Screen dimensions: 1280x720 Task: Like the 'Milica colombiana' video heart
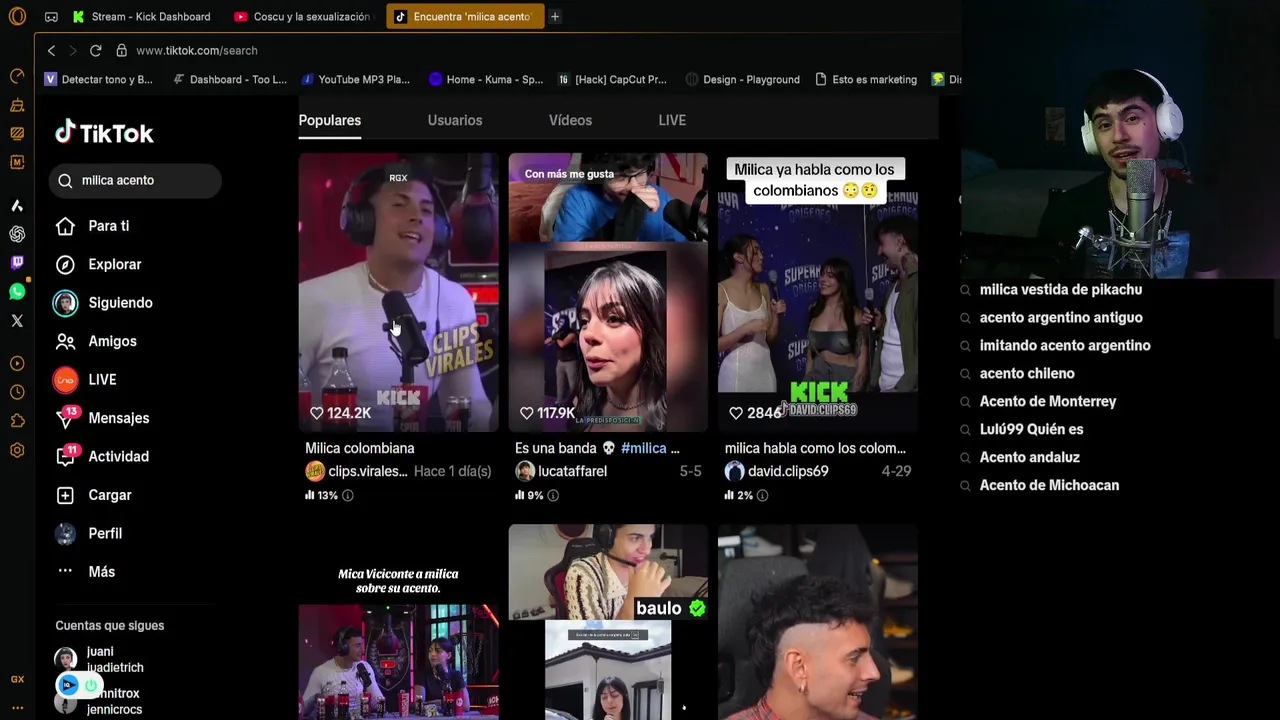point(316,413)
